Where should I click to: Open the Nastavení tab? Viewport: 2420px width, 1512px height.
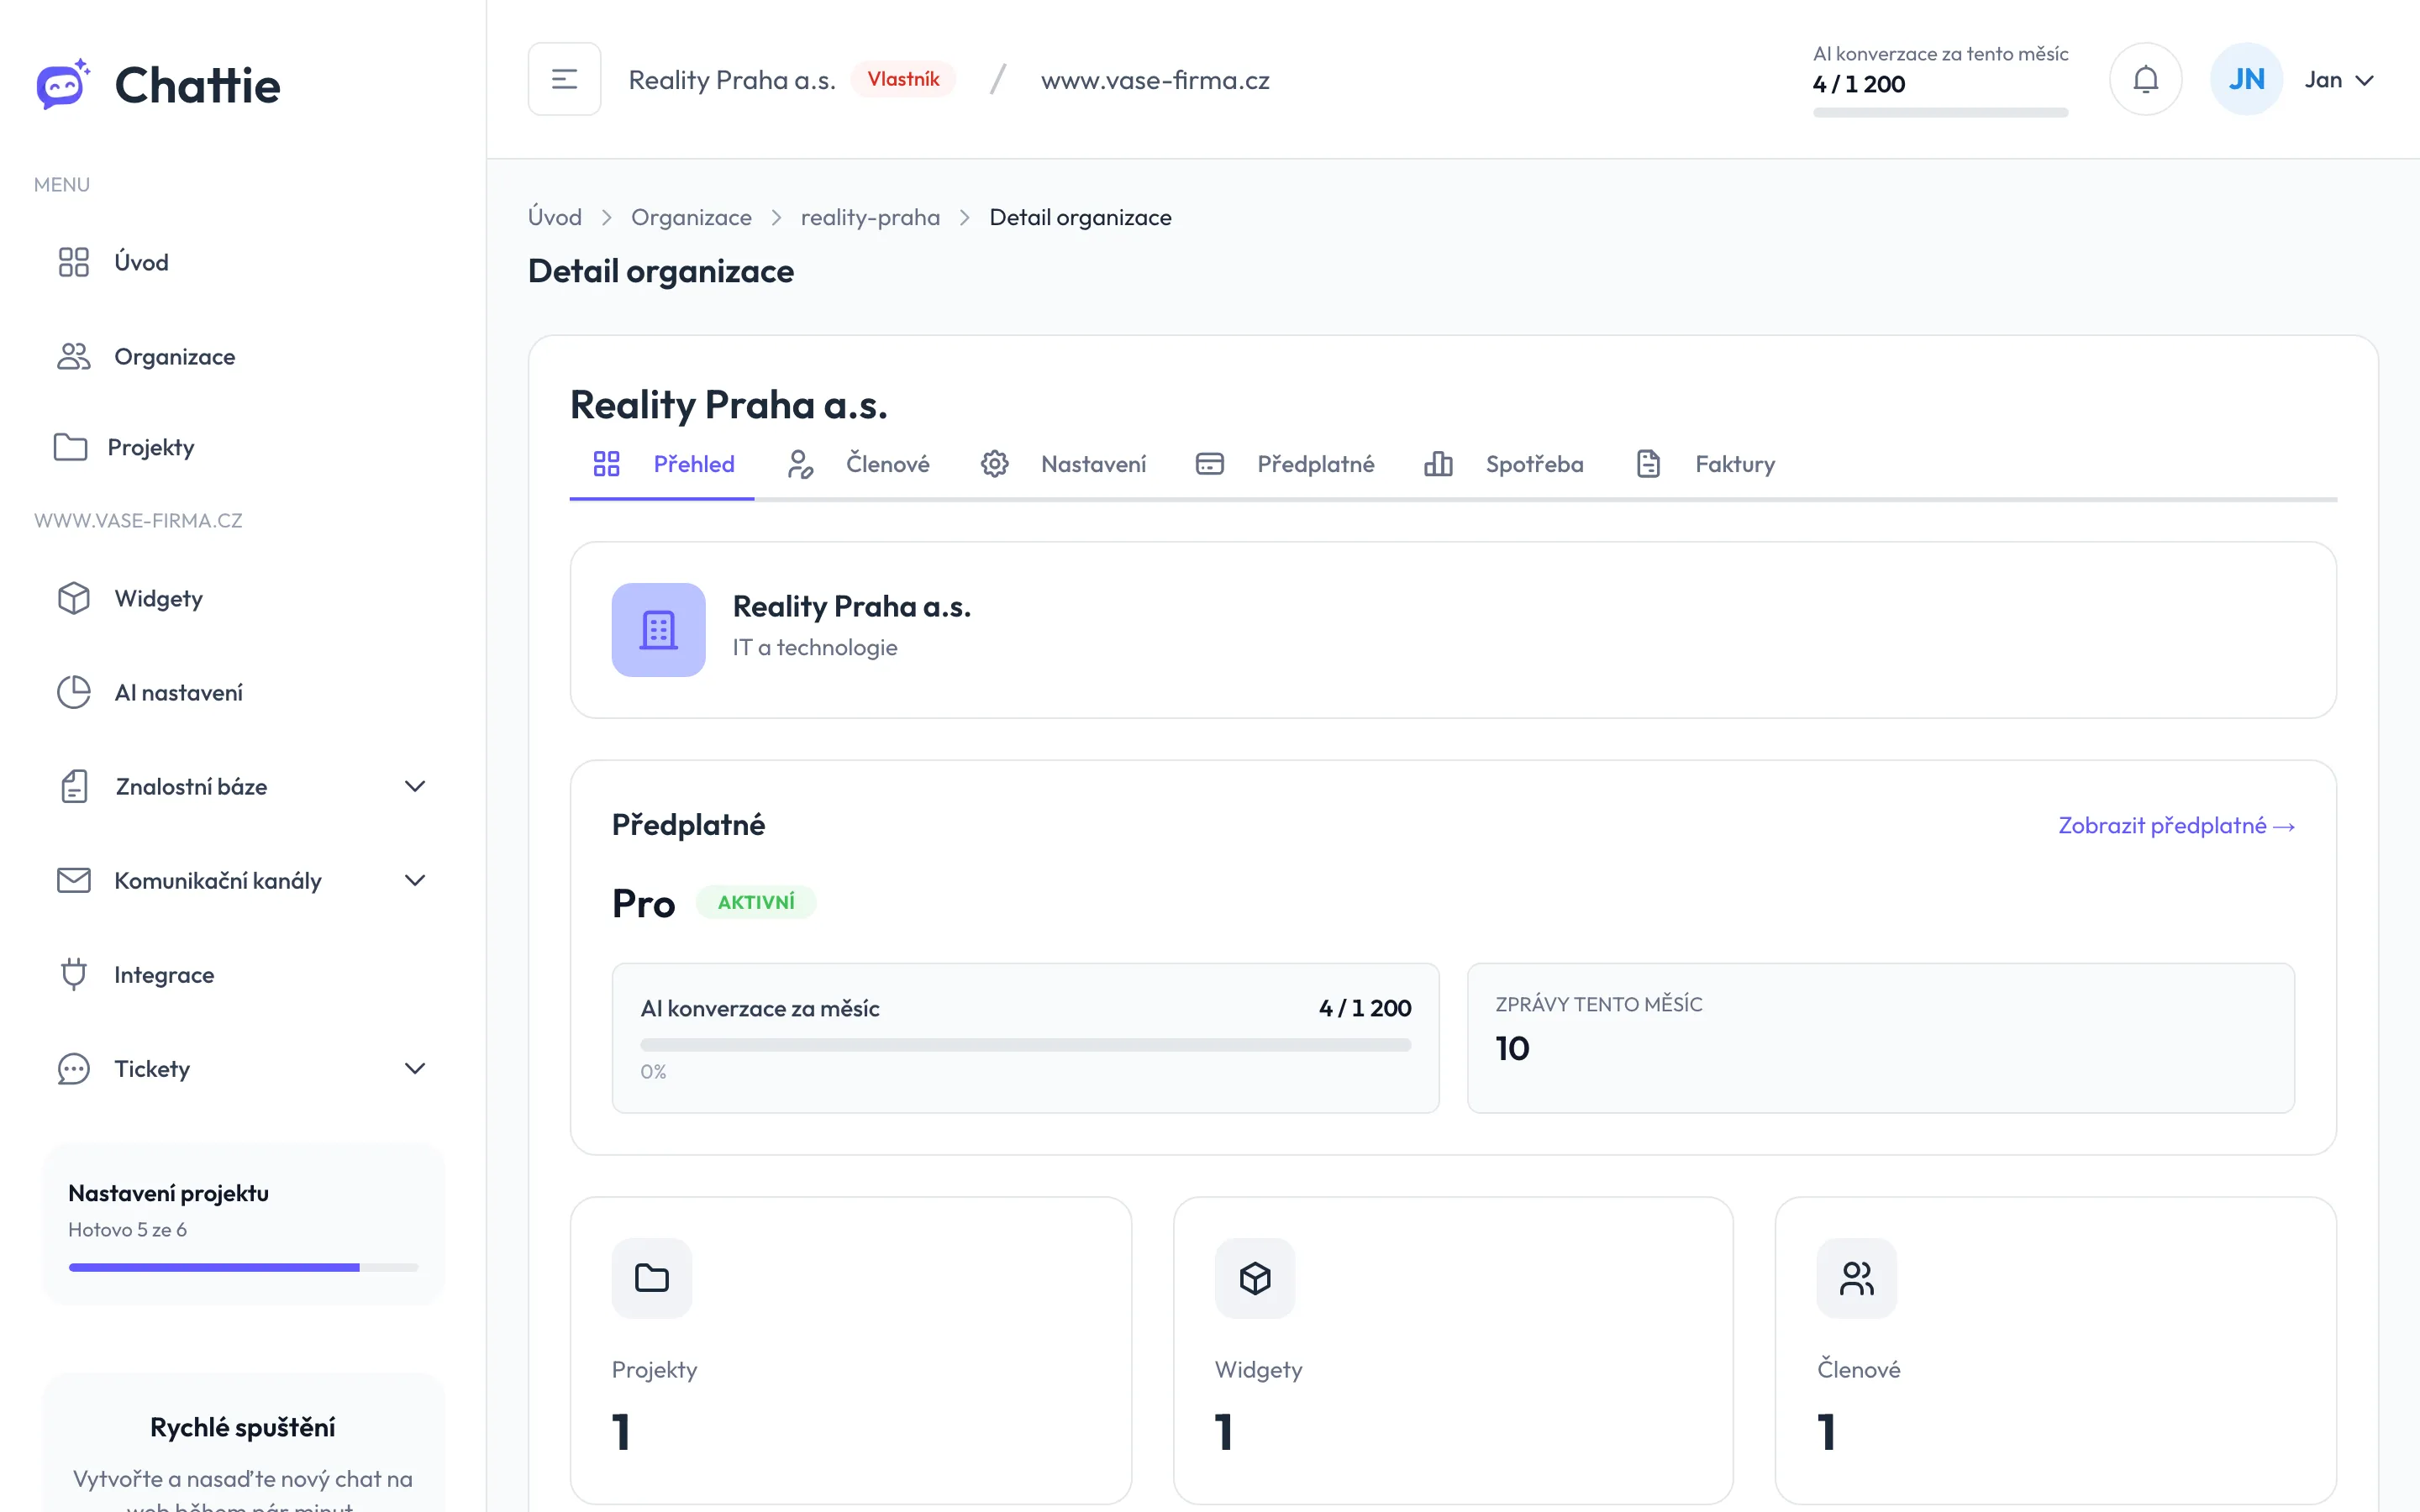coord(1063,464)
